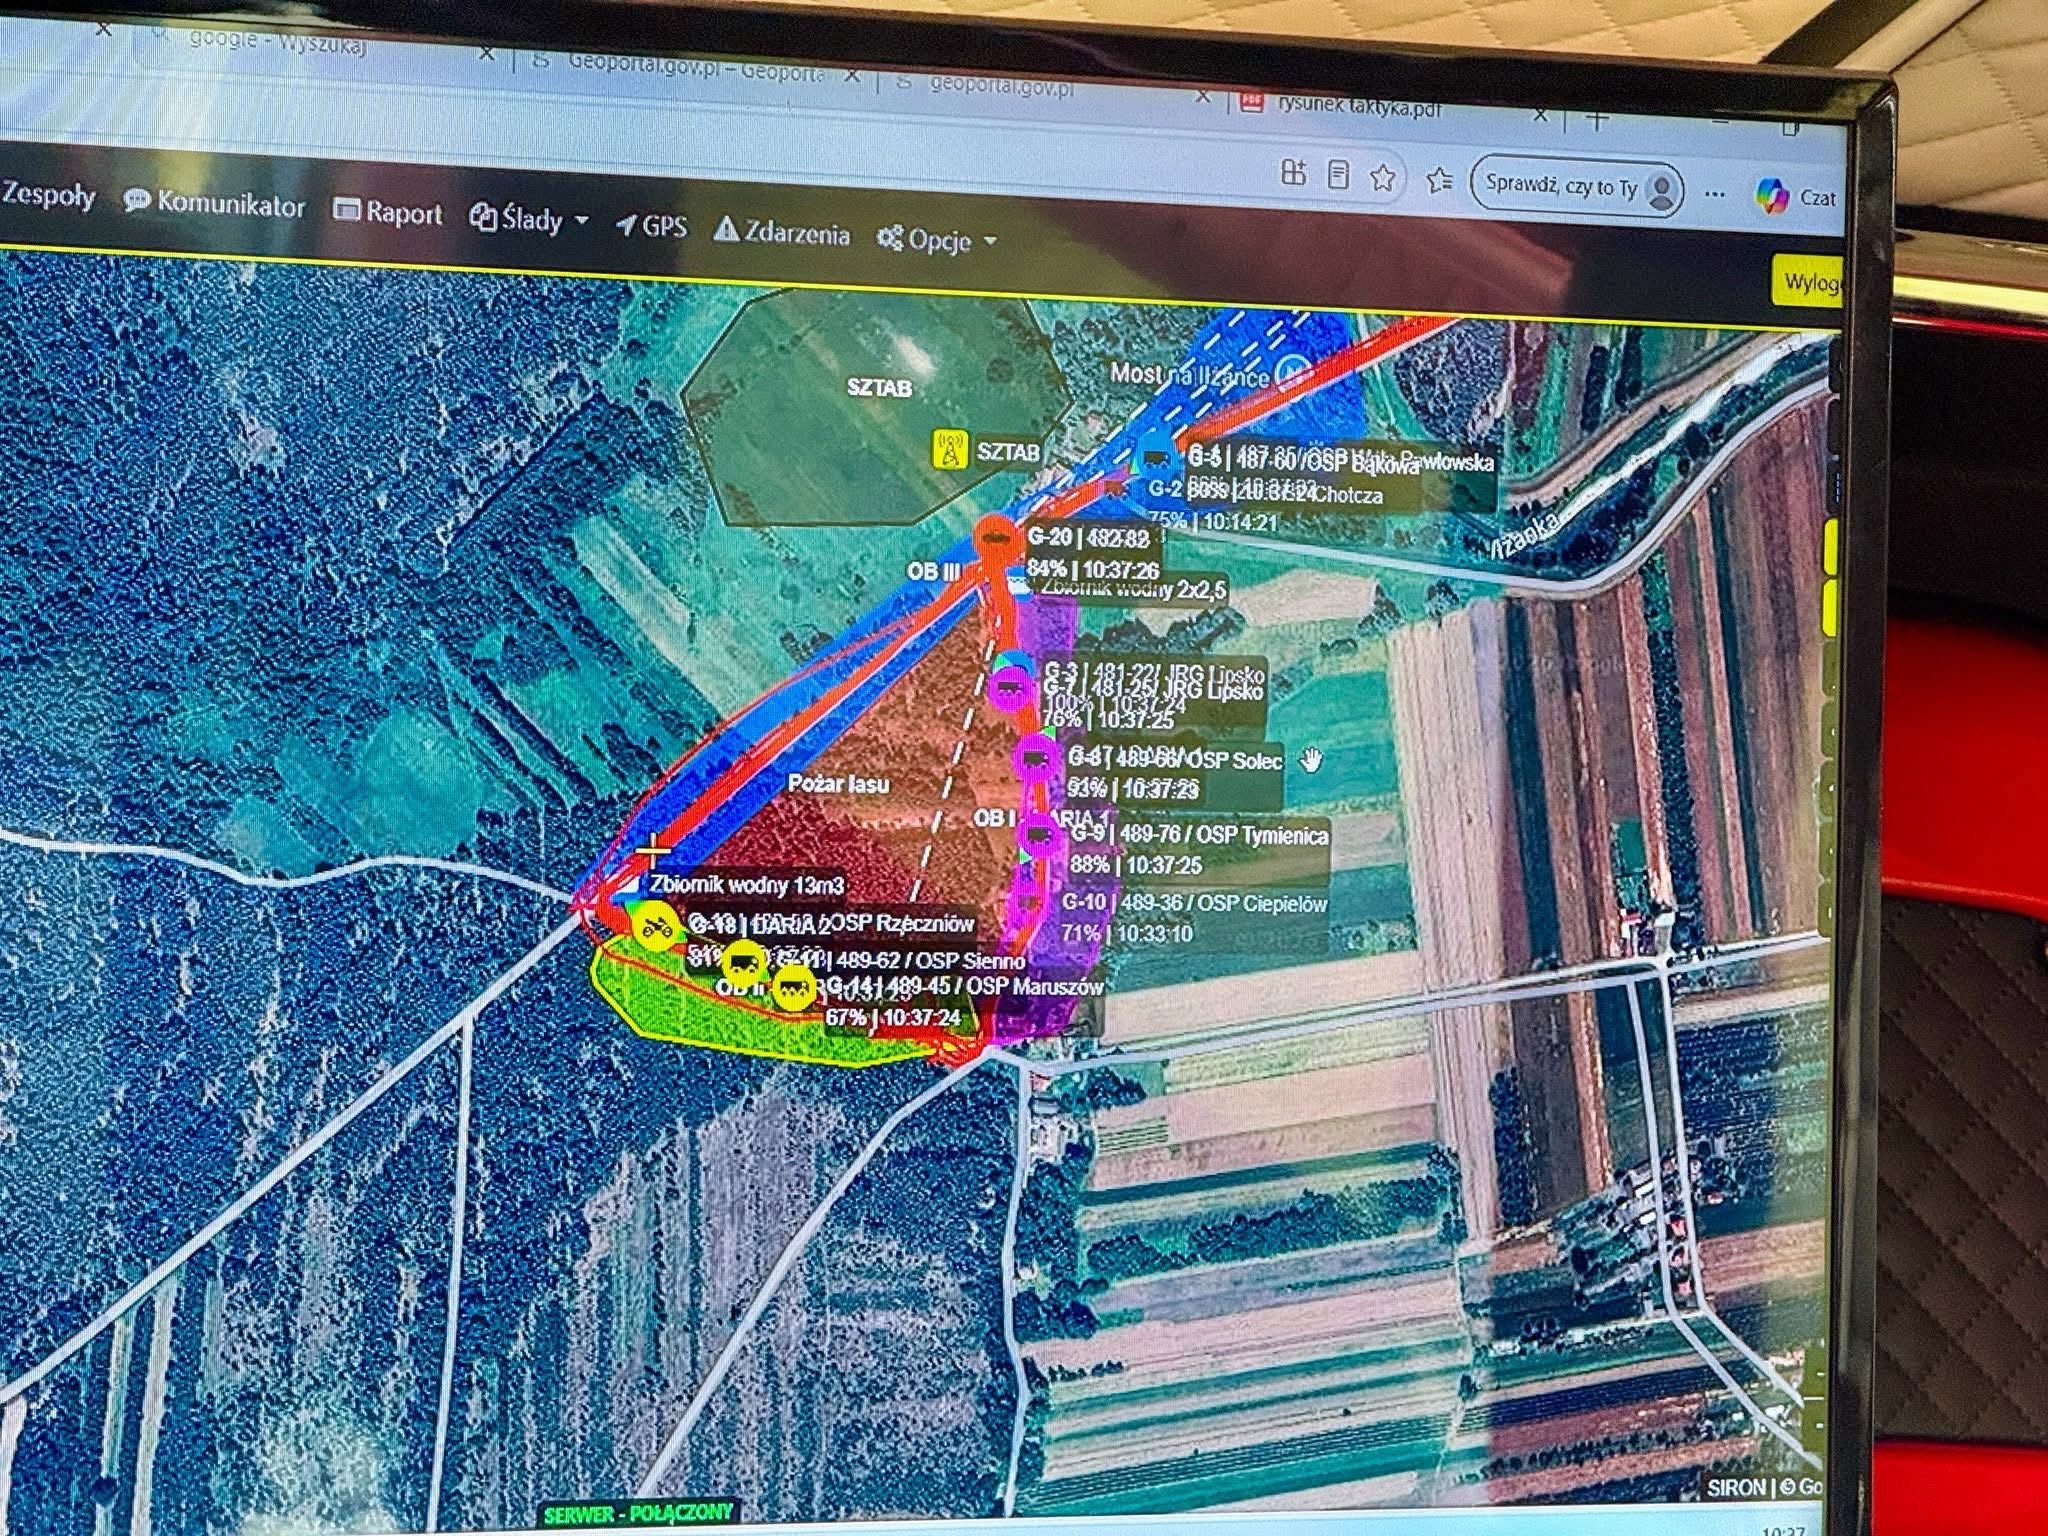2048x1536 pixels.
Task: Select the blue G-5 truck marker
Action: (1156, 460)
